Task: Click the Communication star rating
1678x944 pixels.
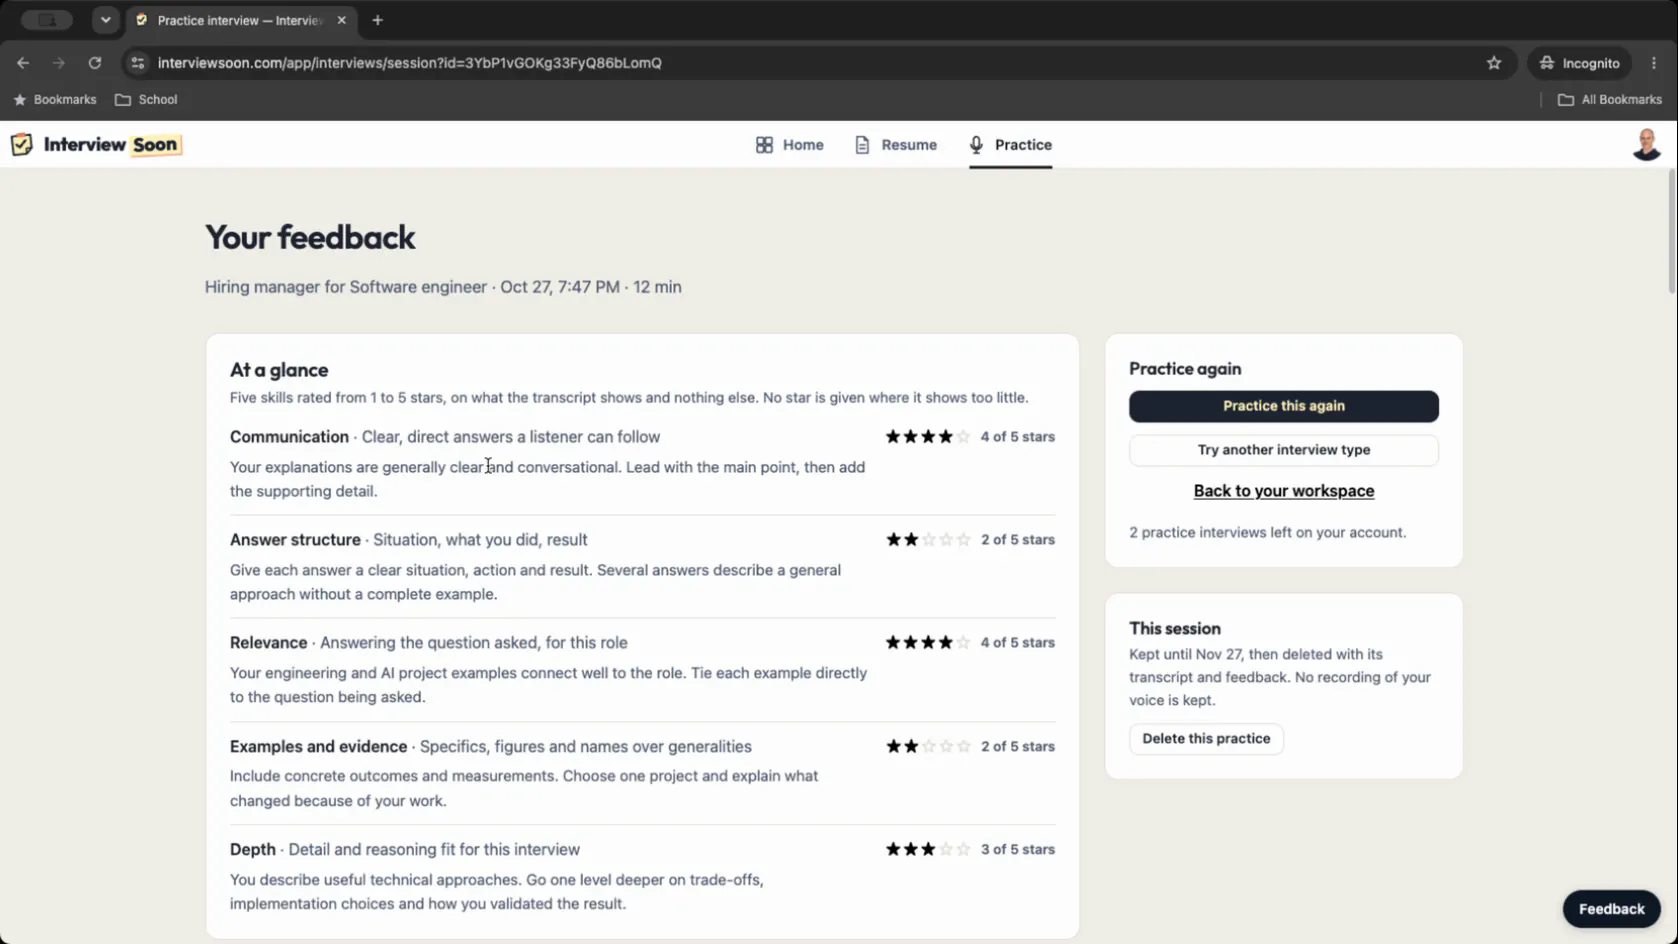Action: point(928,437)
